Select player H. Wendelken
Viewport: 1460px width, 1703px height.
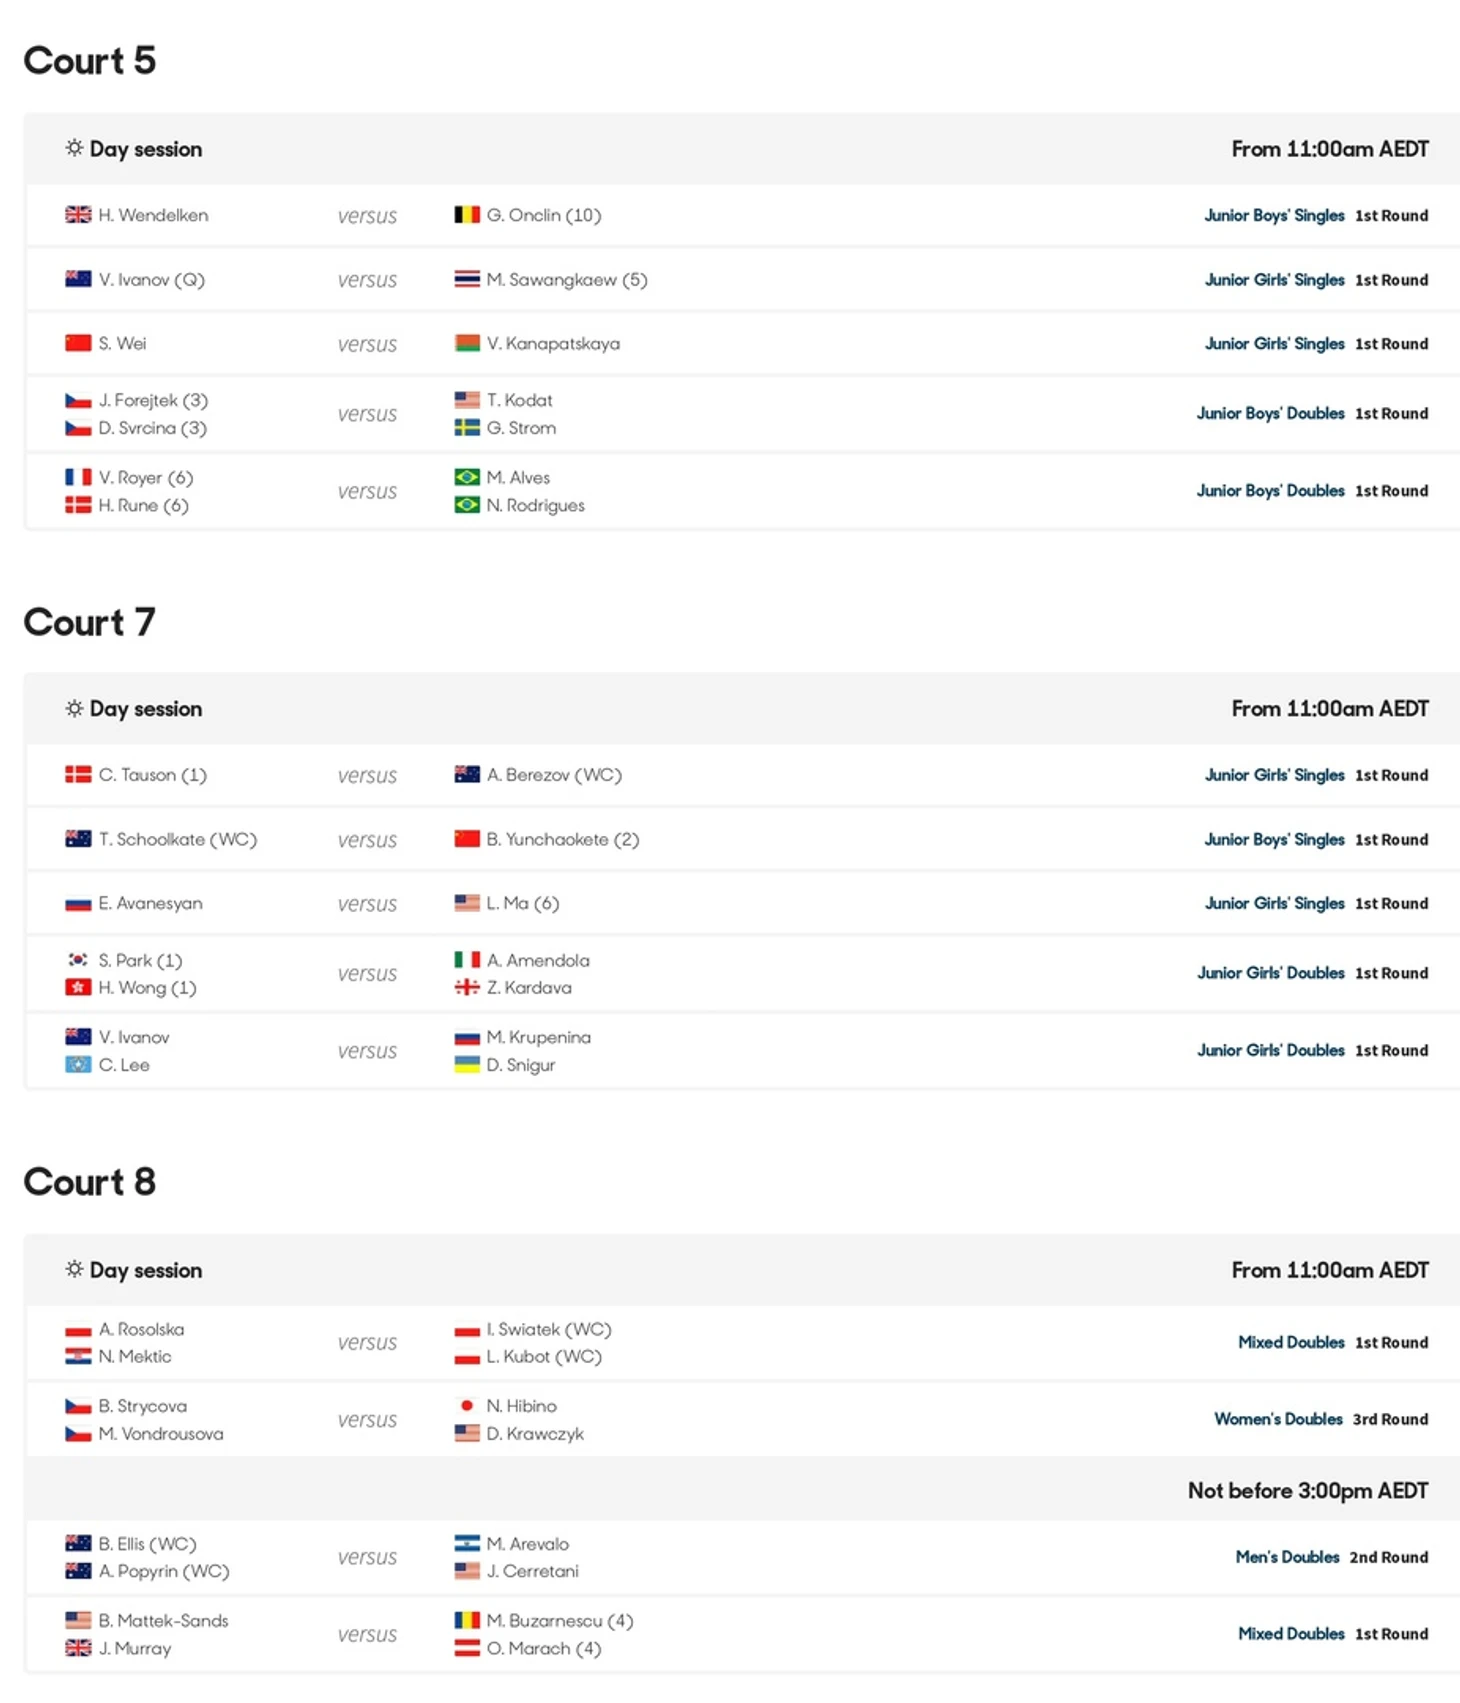[153, 215]
